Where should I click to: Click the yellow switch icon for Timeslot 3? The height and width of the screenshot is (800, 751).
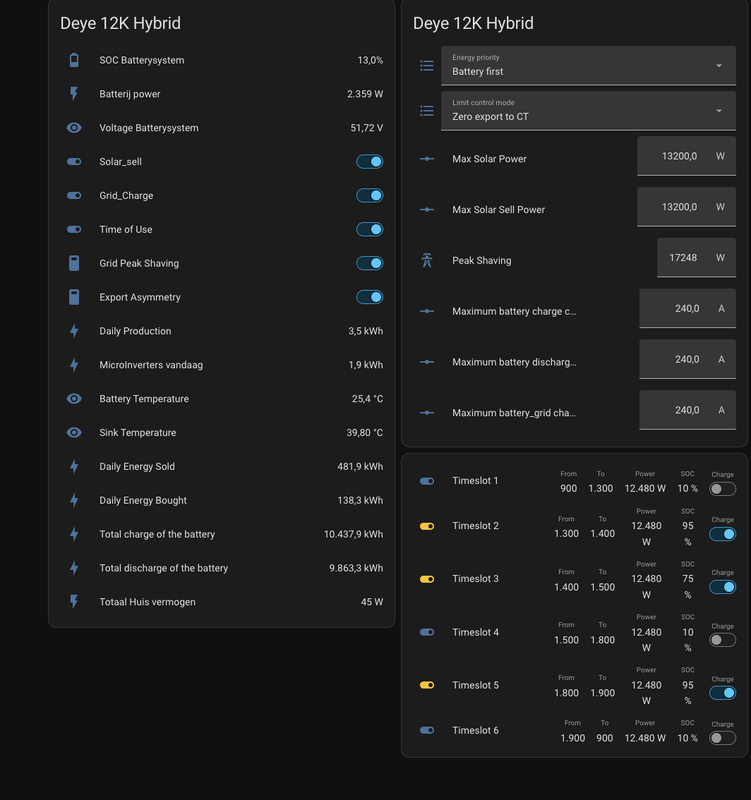tap(427, 579)
